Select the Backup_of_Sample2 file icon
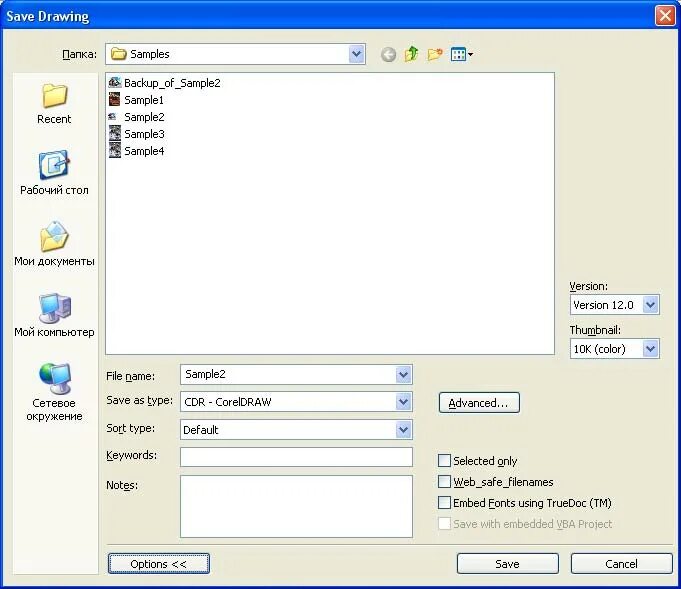 click(x=115, y=83)
